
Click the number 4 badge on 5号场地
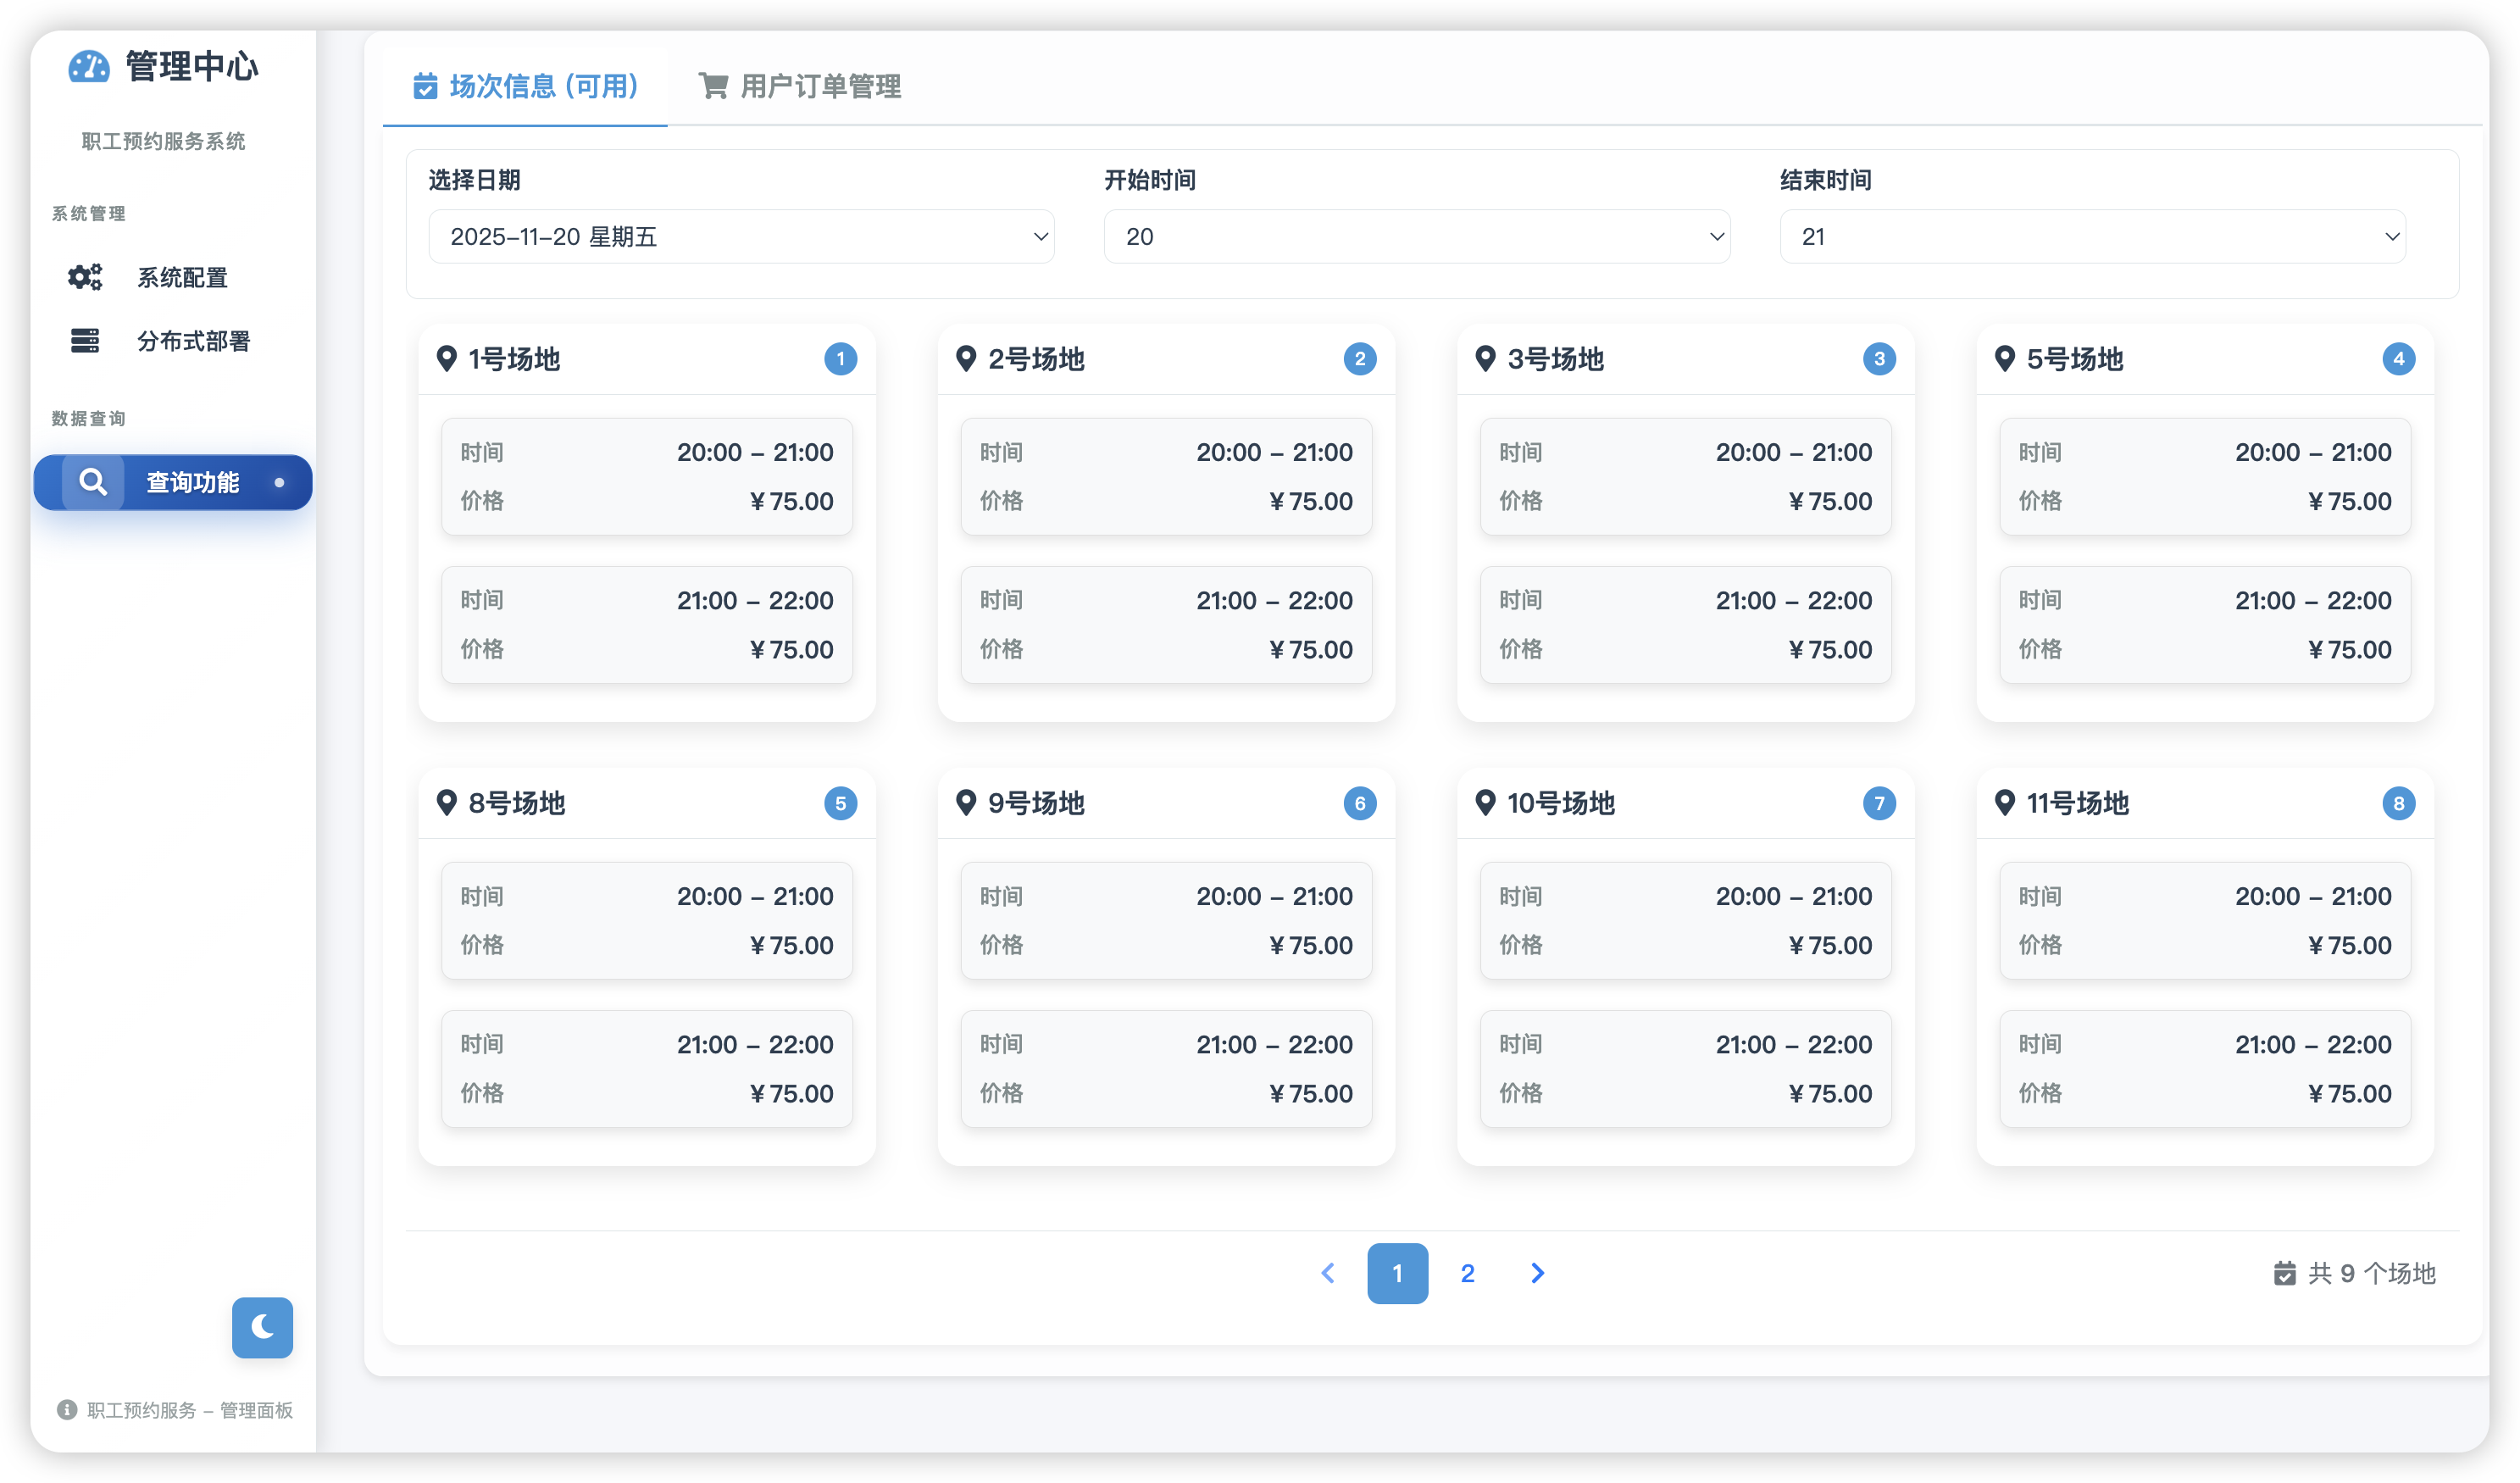(x=2398, y=359)
